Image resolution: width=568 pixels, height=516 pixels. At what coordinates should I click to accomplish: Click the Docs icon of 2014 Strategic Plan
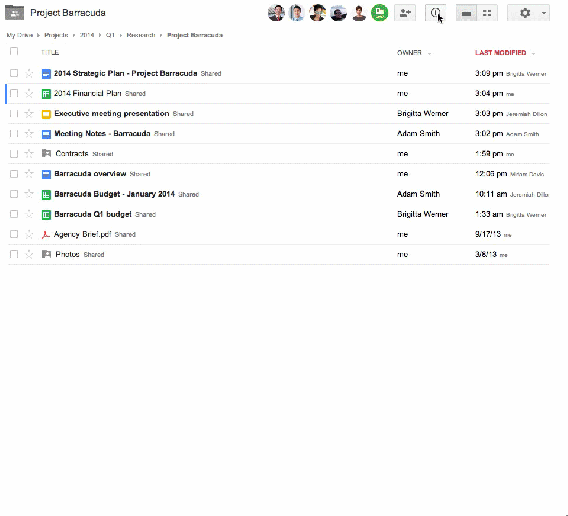(x=46, y=74)
